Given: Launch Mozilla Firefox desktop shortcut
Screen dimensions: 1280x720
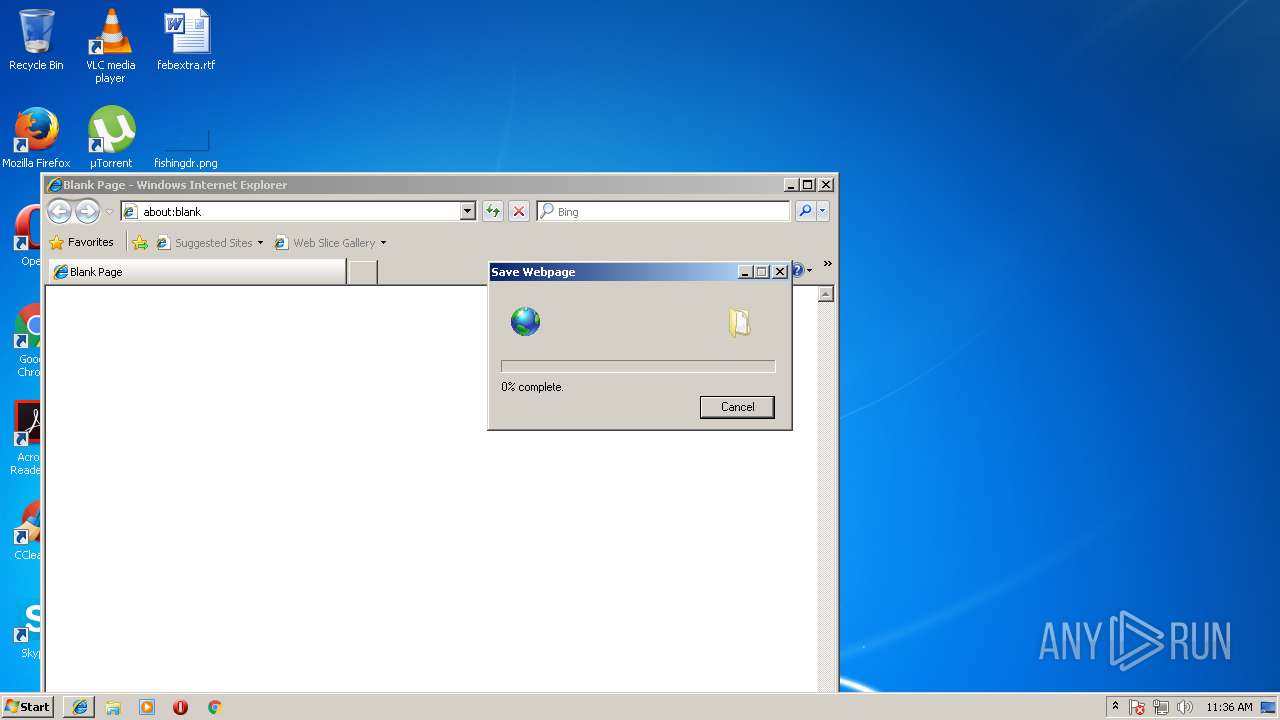Looking at the screenshot, I should coord(36,138).
